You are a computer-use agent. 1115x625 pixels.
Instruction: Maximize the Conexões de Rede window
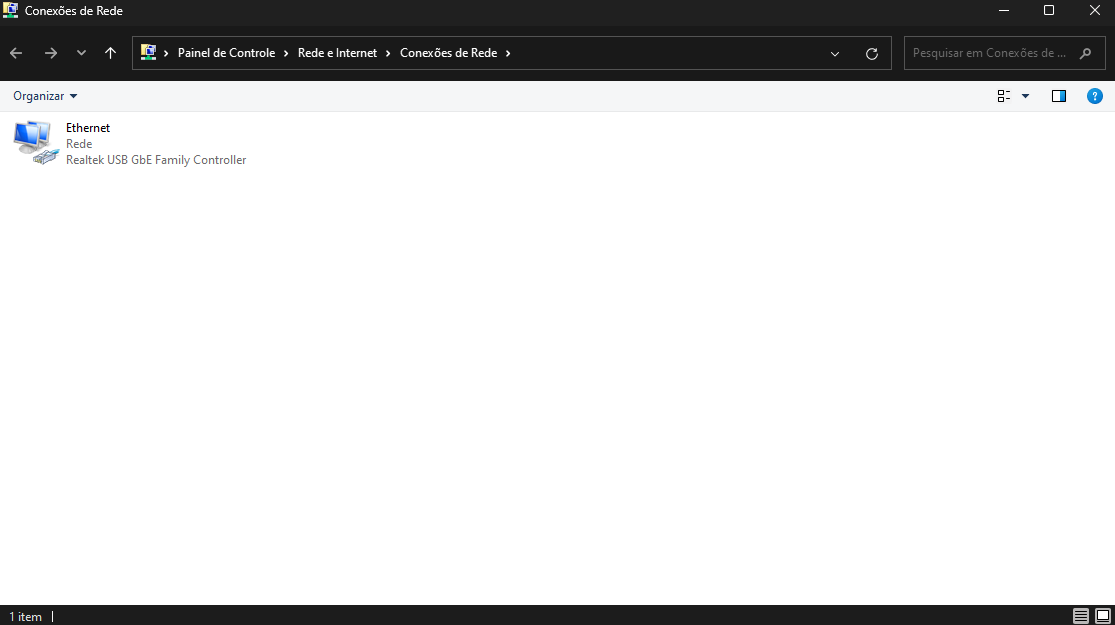coord(1049,11)
